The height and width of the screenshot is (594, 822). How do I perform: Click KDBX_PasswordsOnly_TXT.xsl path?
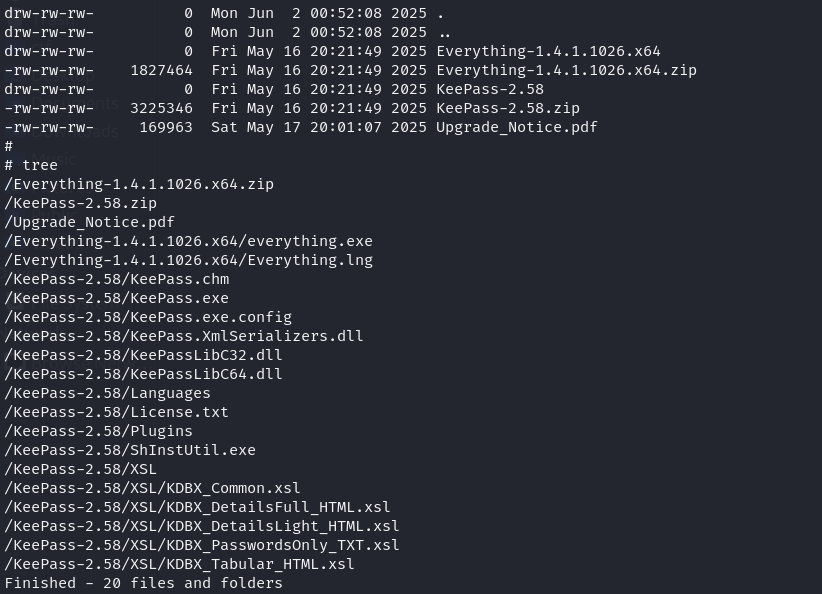coord(202,545)
